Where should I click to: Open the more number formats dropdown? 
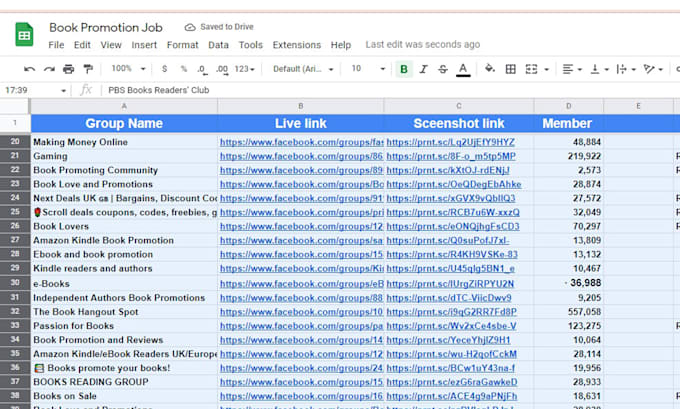245,69
